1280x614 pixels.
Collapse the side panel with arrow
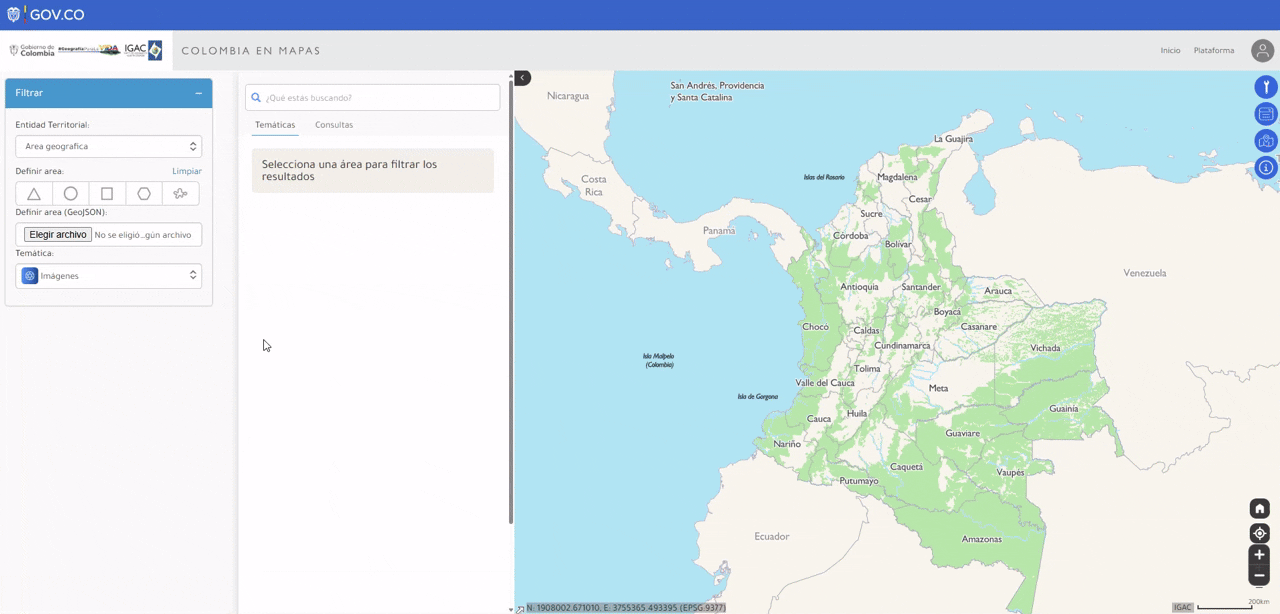(x=522, y=78)
